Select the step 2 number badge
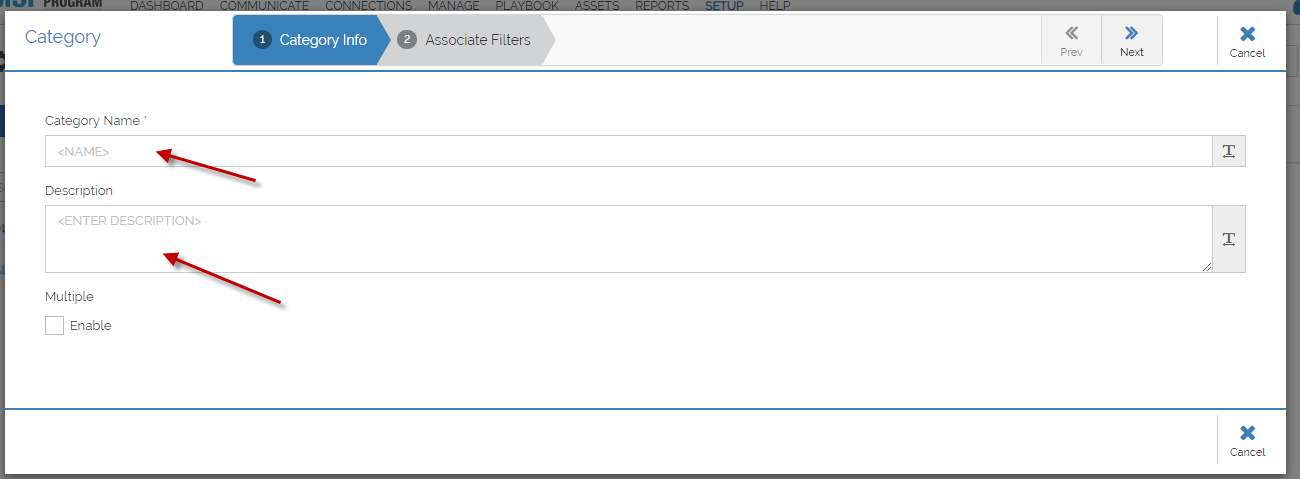 click(407, 40)
